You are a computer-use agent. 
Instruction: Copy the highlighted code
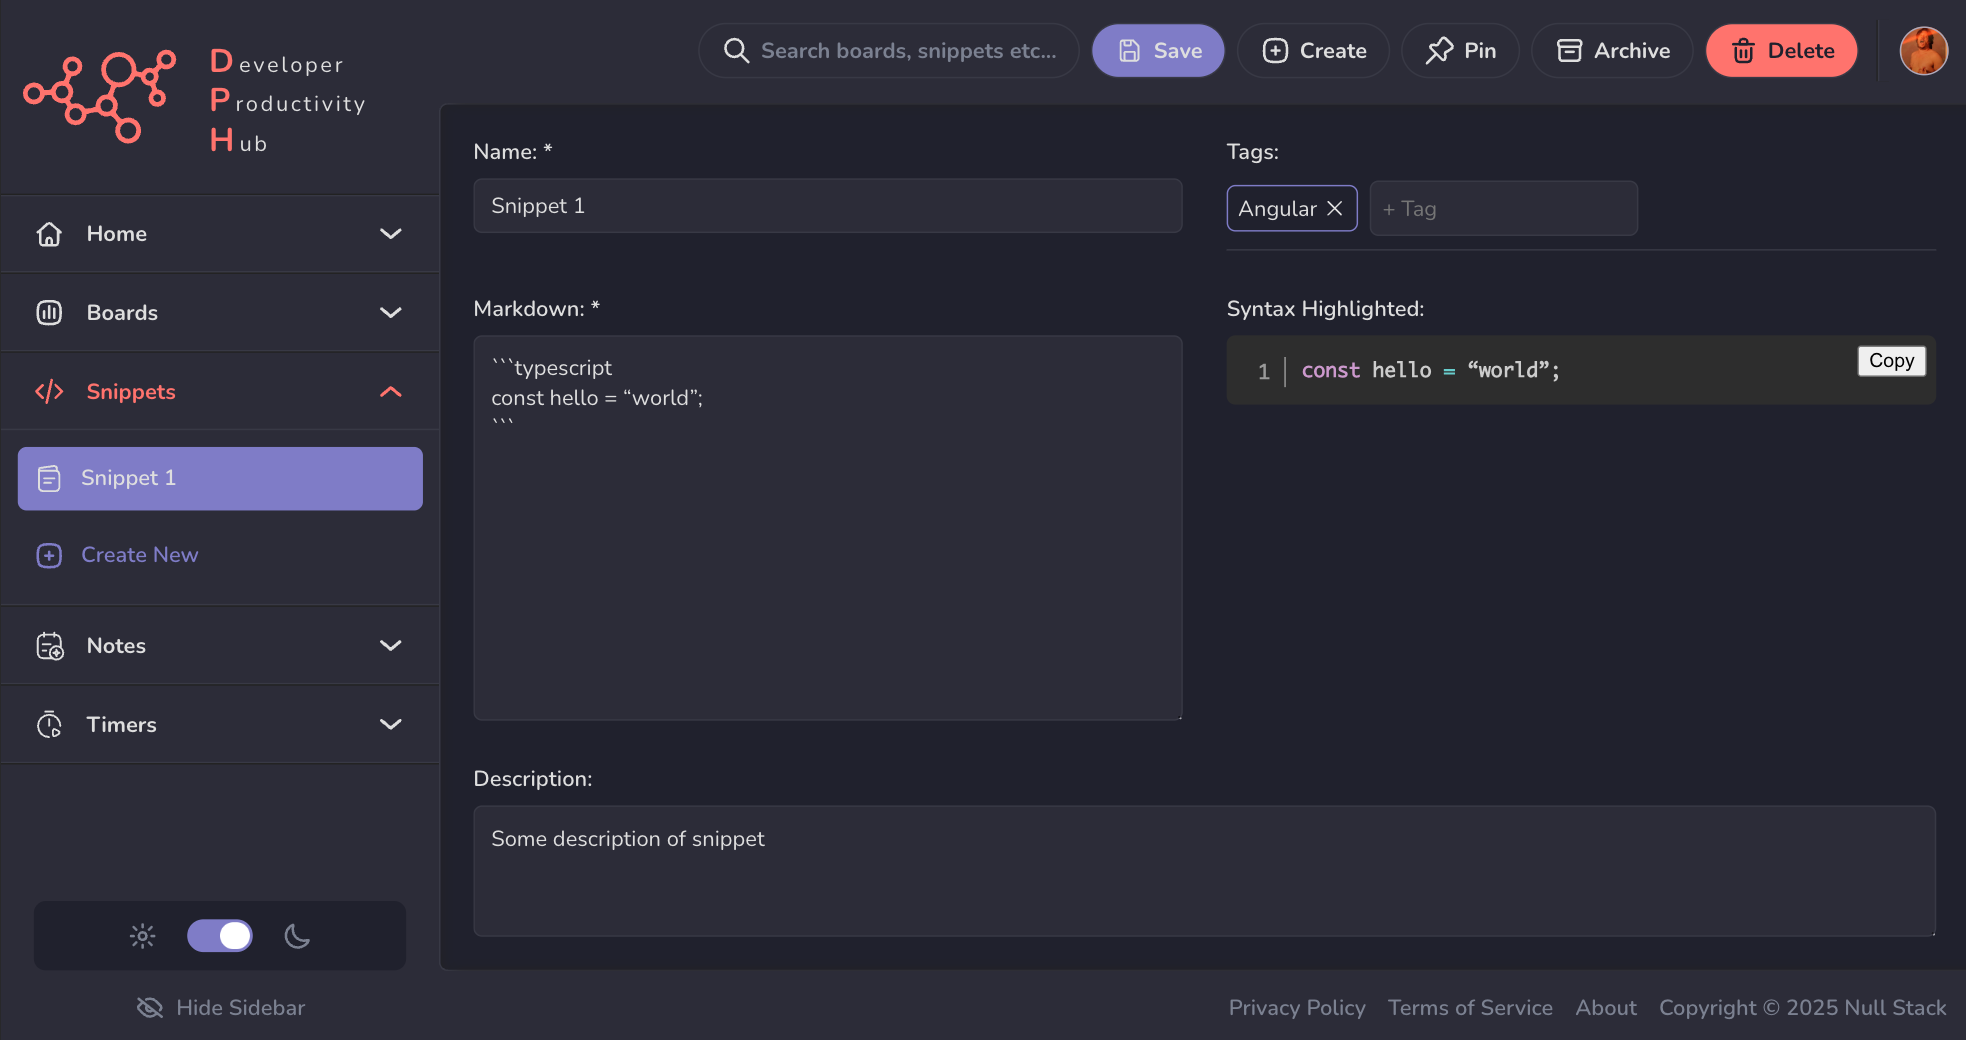(x=1891, y=360)
